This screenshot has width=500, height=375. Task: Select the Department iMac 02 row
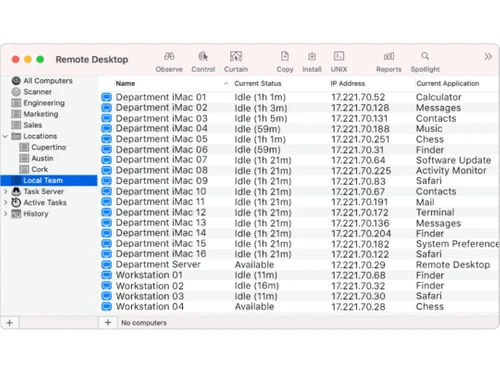(299, 108)
